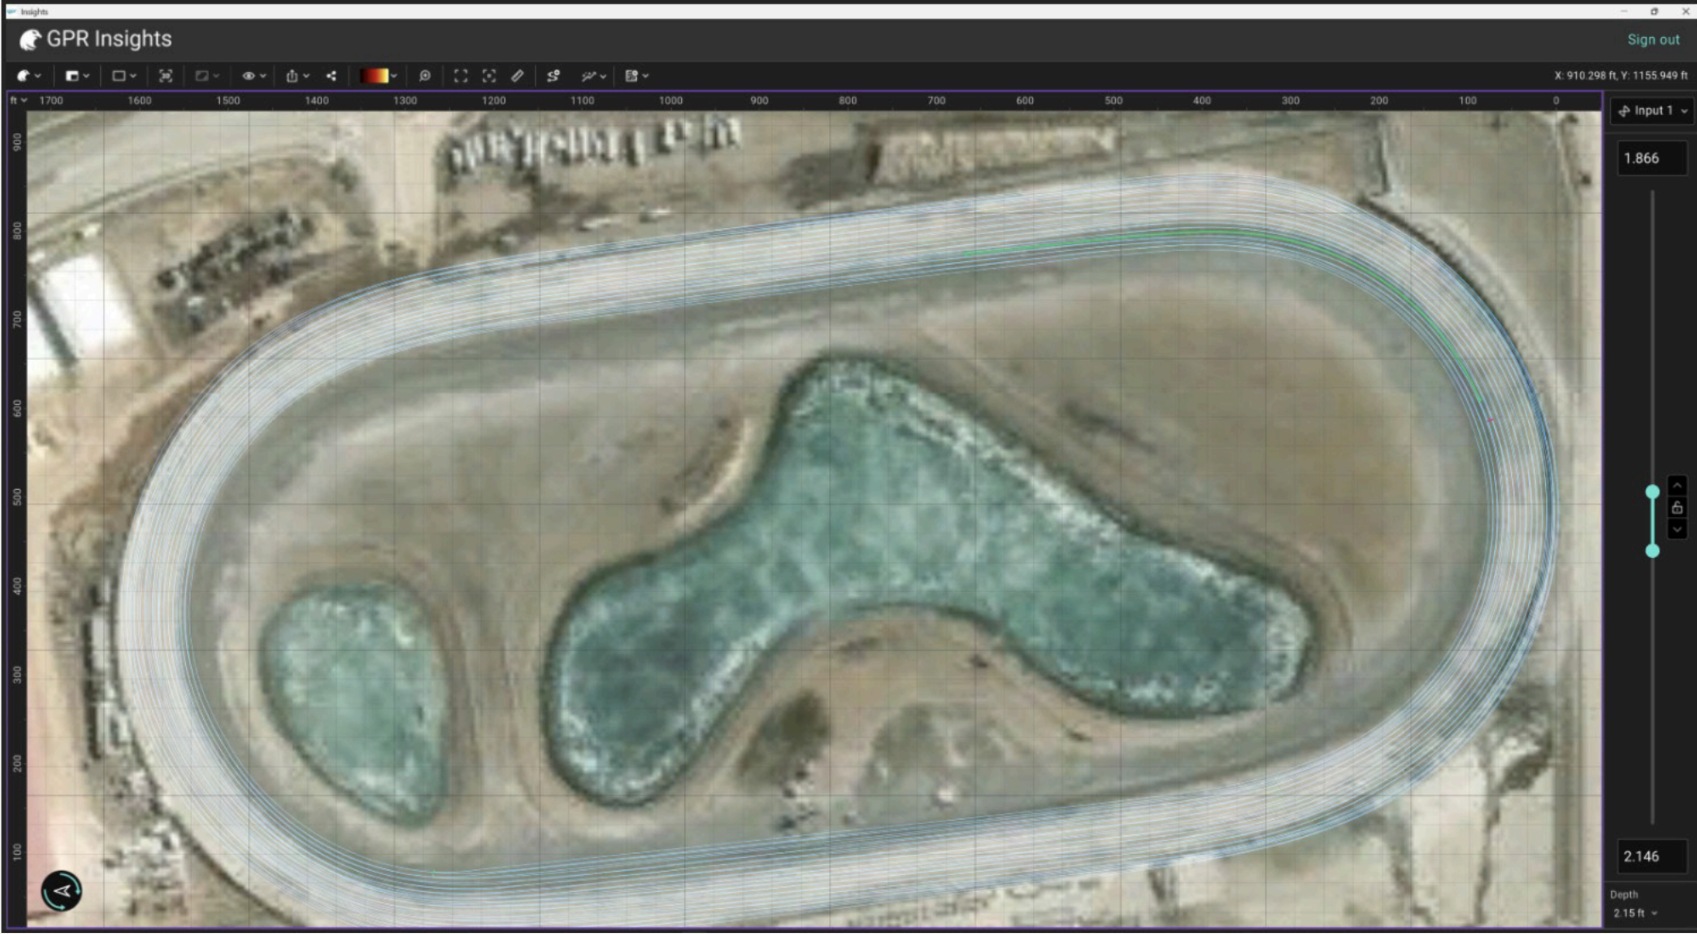Click the center-on-target frame icon
1697x934 pixels.
tap(489, 76)
